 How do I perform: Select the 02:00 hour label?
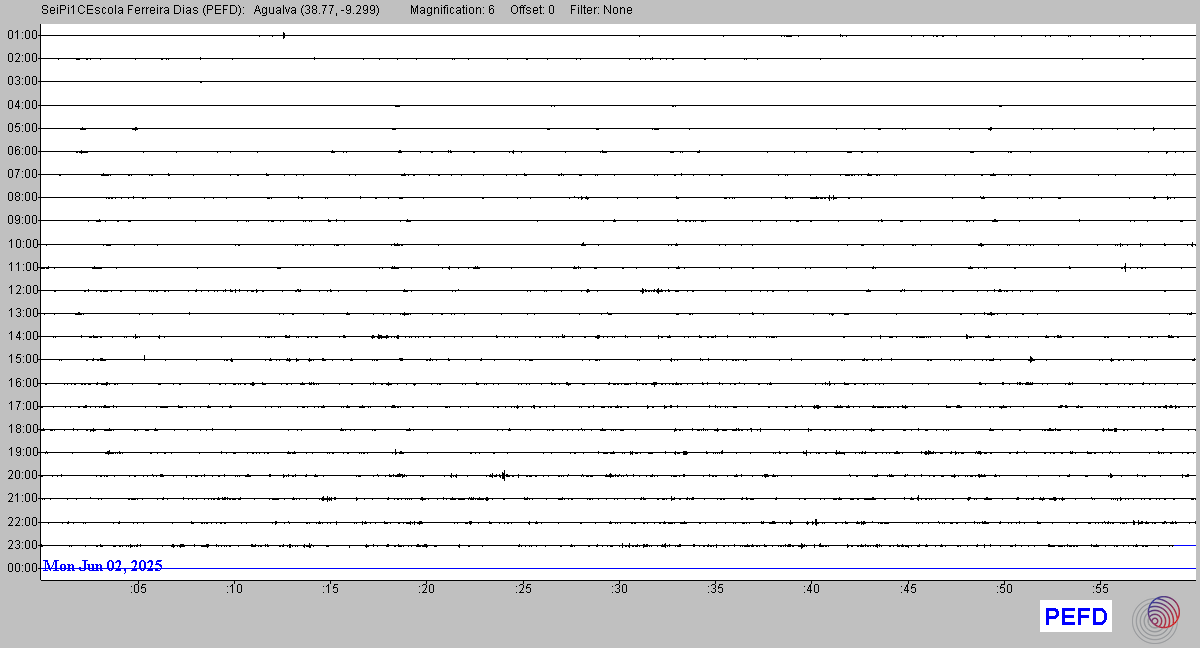click(22, 58)
